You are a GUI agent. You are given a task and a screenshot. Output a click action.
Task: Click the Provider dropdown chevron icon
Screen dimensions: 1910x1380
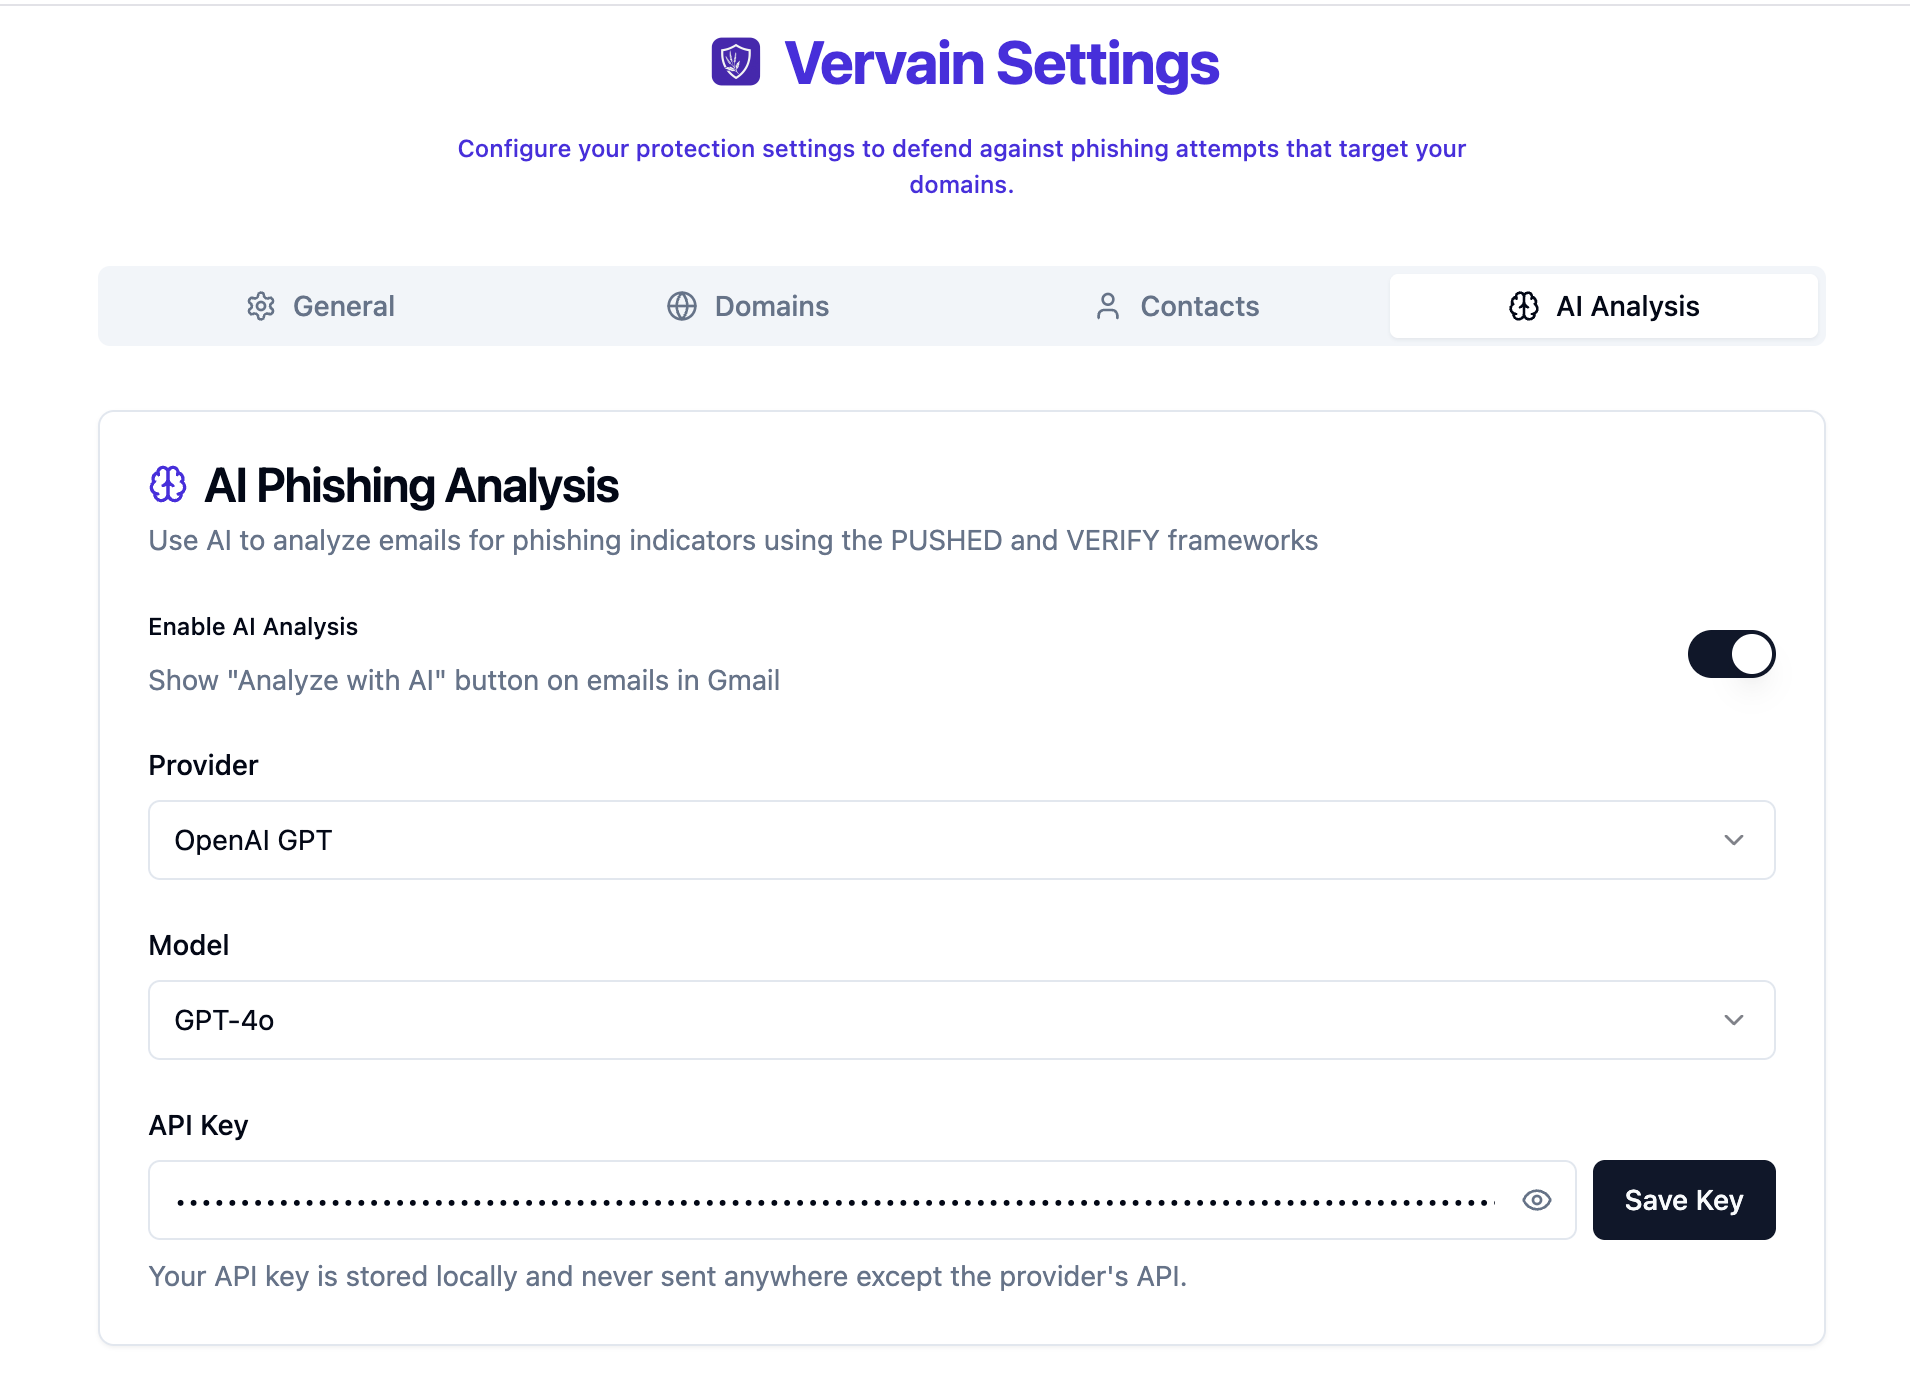pos(1735,840)
